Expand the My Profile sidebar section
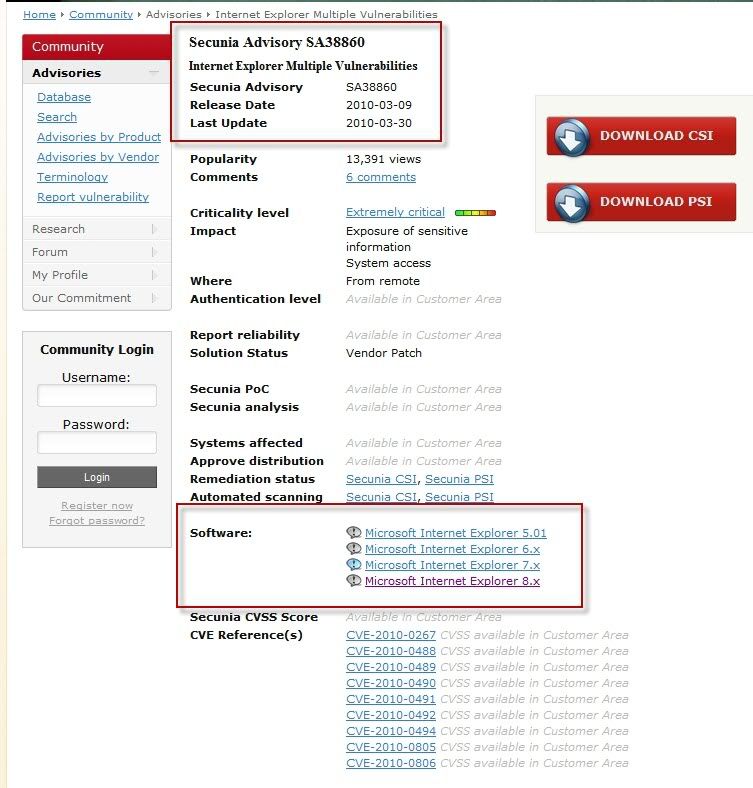 click(154, 275)
